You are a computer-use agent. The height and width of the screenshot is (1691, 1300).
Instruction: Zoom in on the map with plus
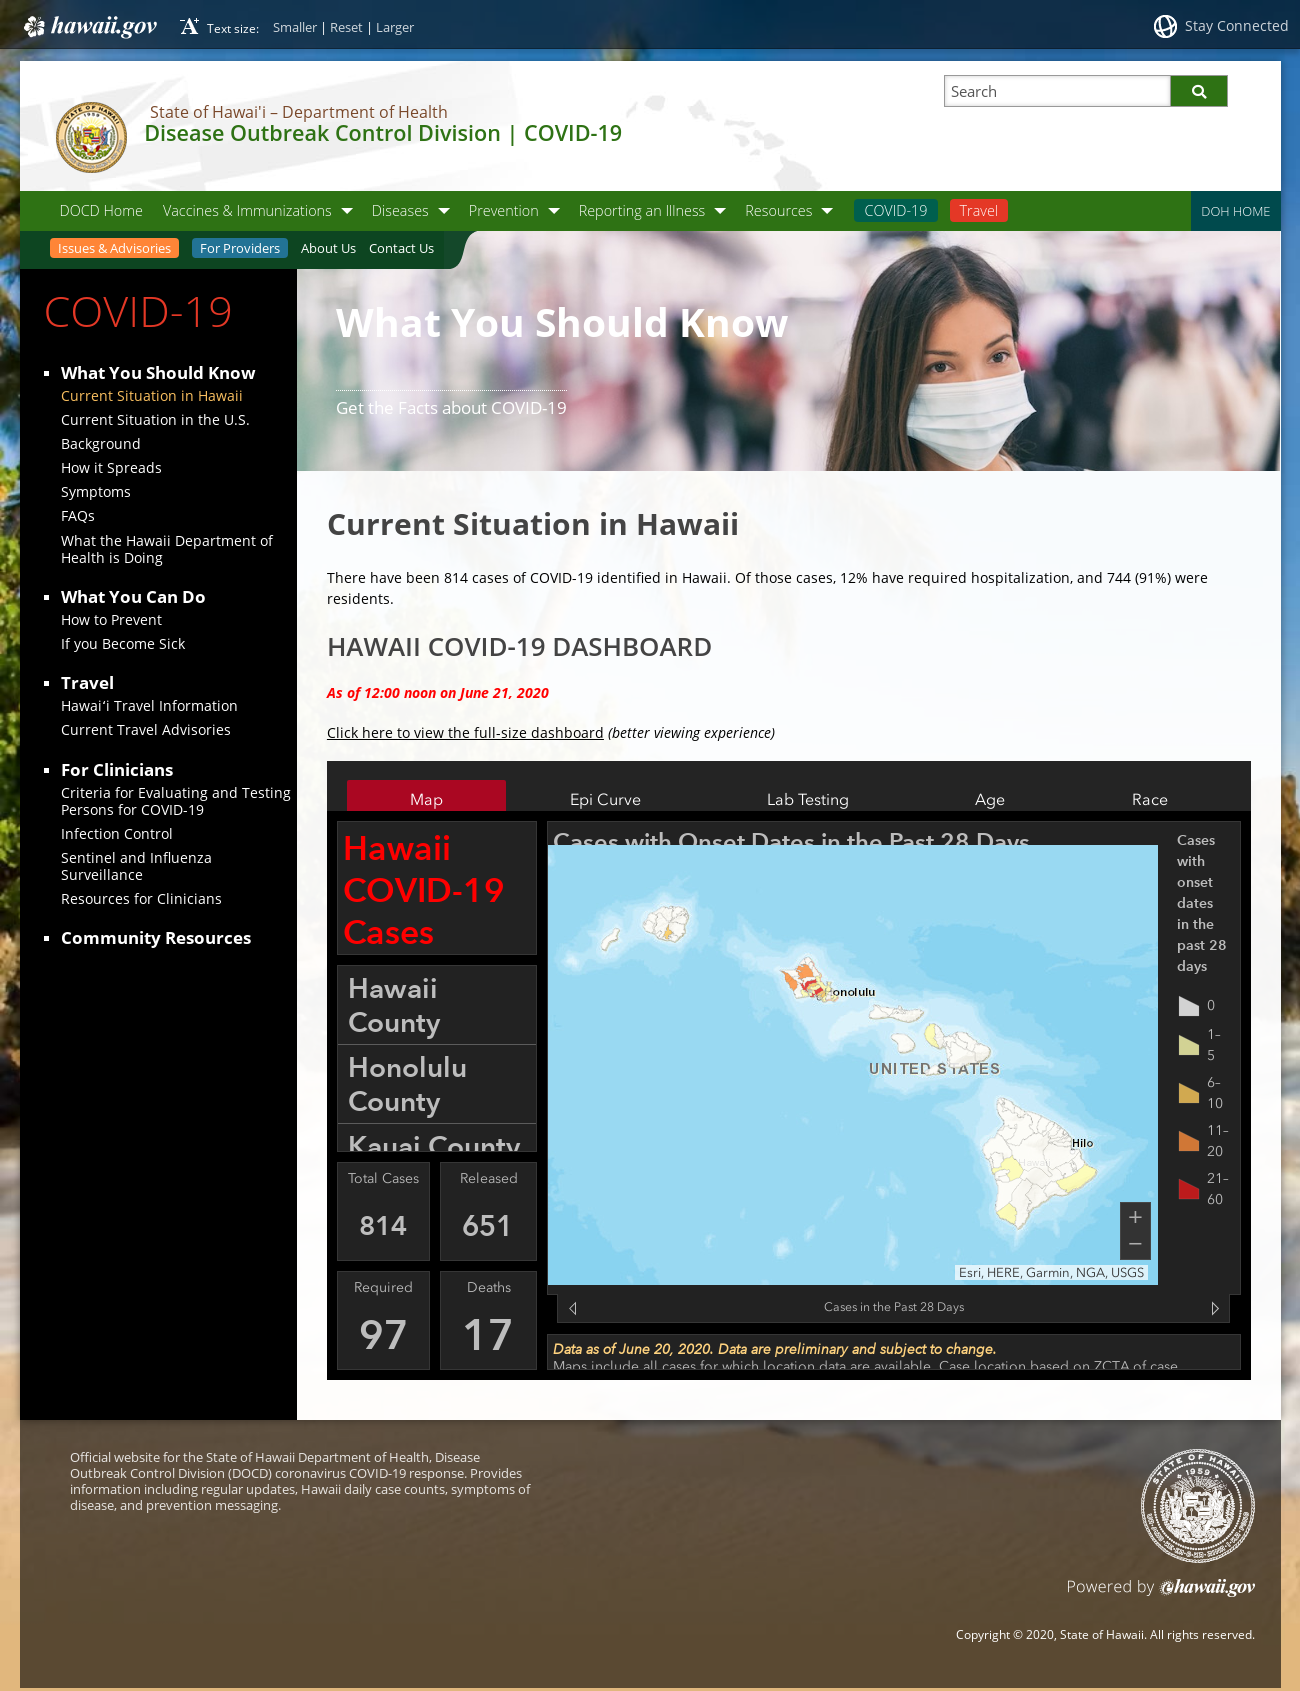[x=1135, y=1217]
